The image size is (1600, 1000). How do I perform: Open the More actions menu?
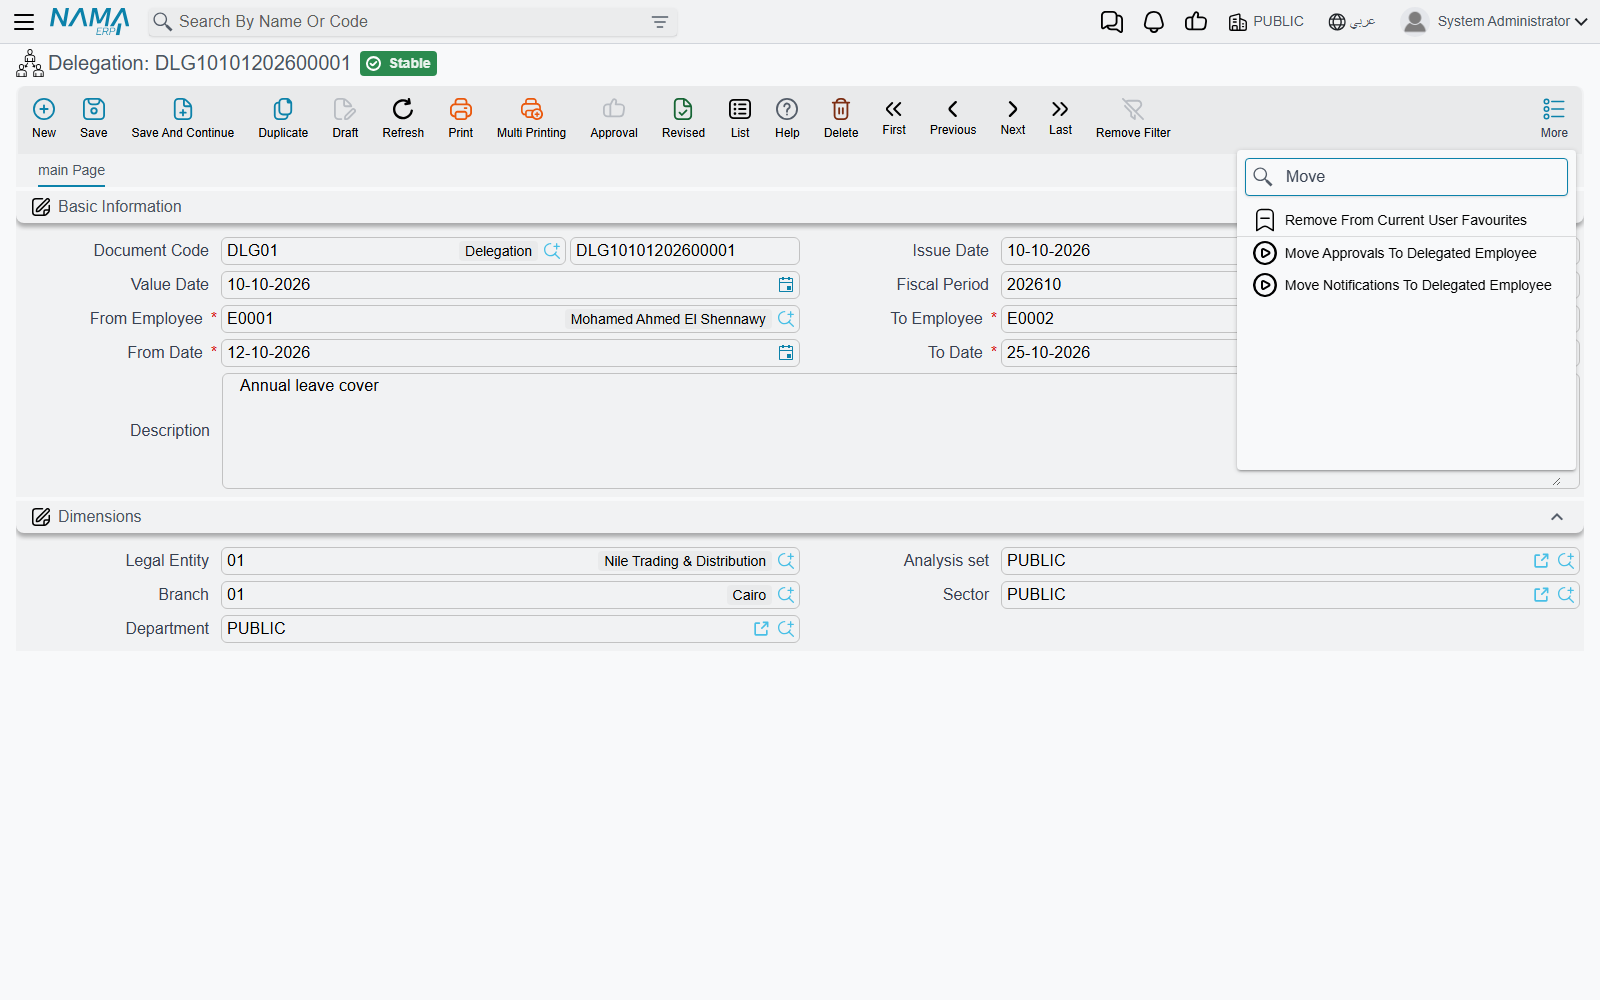point(1554,118)
